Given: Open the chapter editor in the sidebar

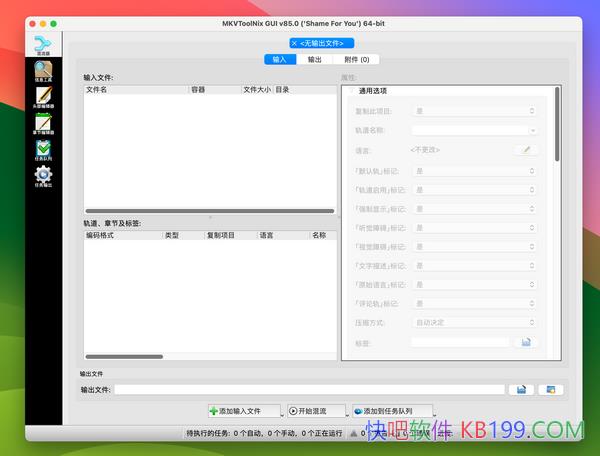Looking at the screenshot, I should [43, 124].
